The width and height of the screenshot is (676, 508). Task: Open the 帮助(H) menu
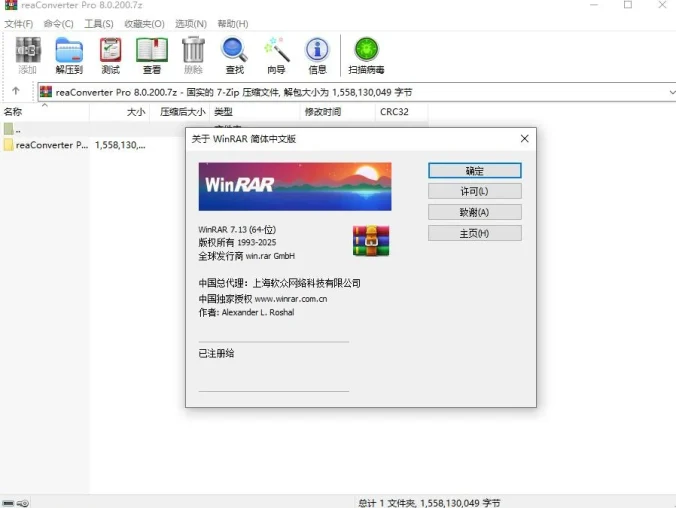click(233, 24)
